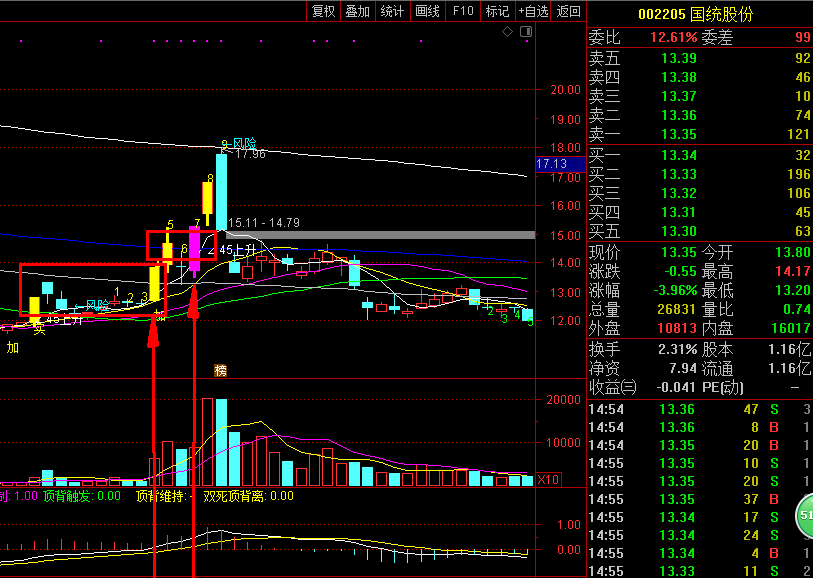Viewport: 813px width, 578px height.
Task: Click the X10 volume scale label
Action: [x=548, y=480]
